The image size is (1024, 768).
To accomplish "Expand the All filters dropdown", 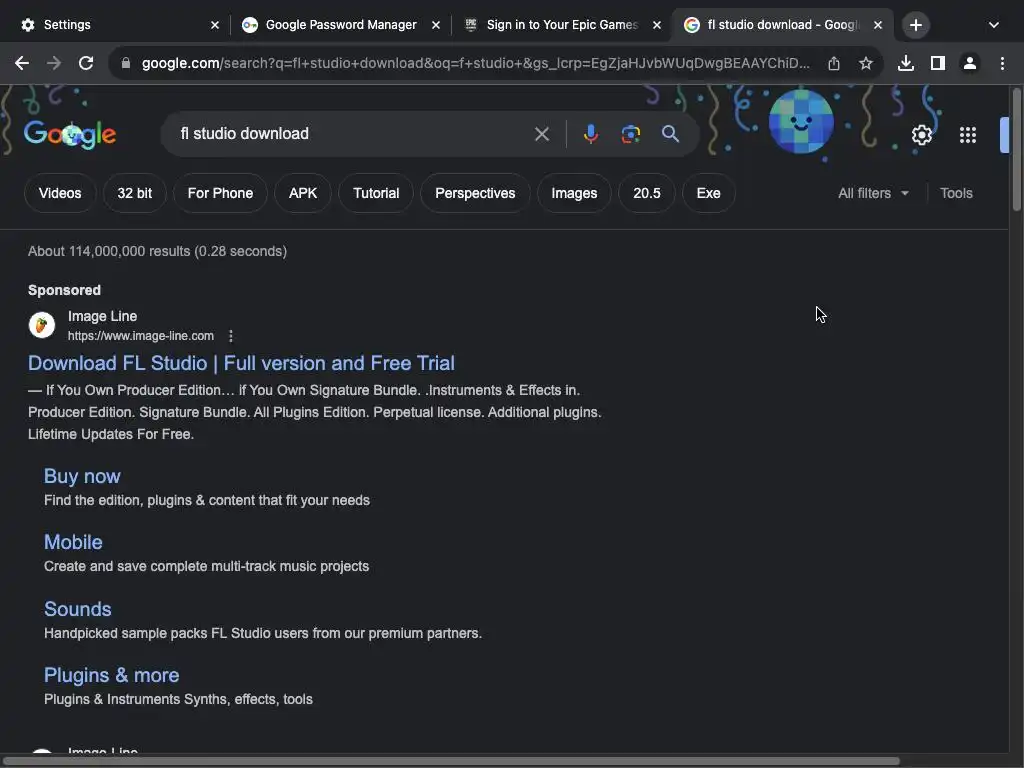I will coord(873,193).
